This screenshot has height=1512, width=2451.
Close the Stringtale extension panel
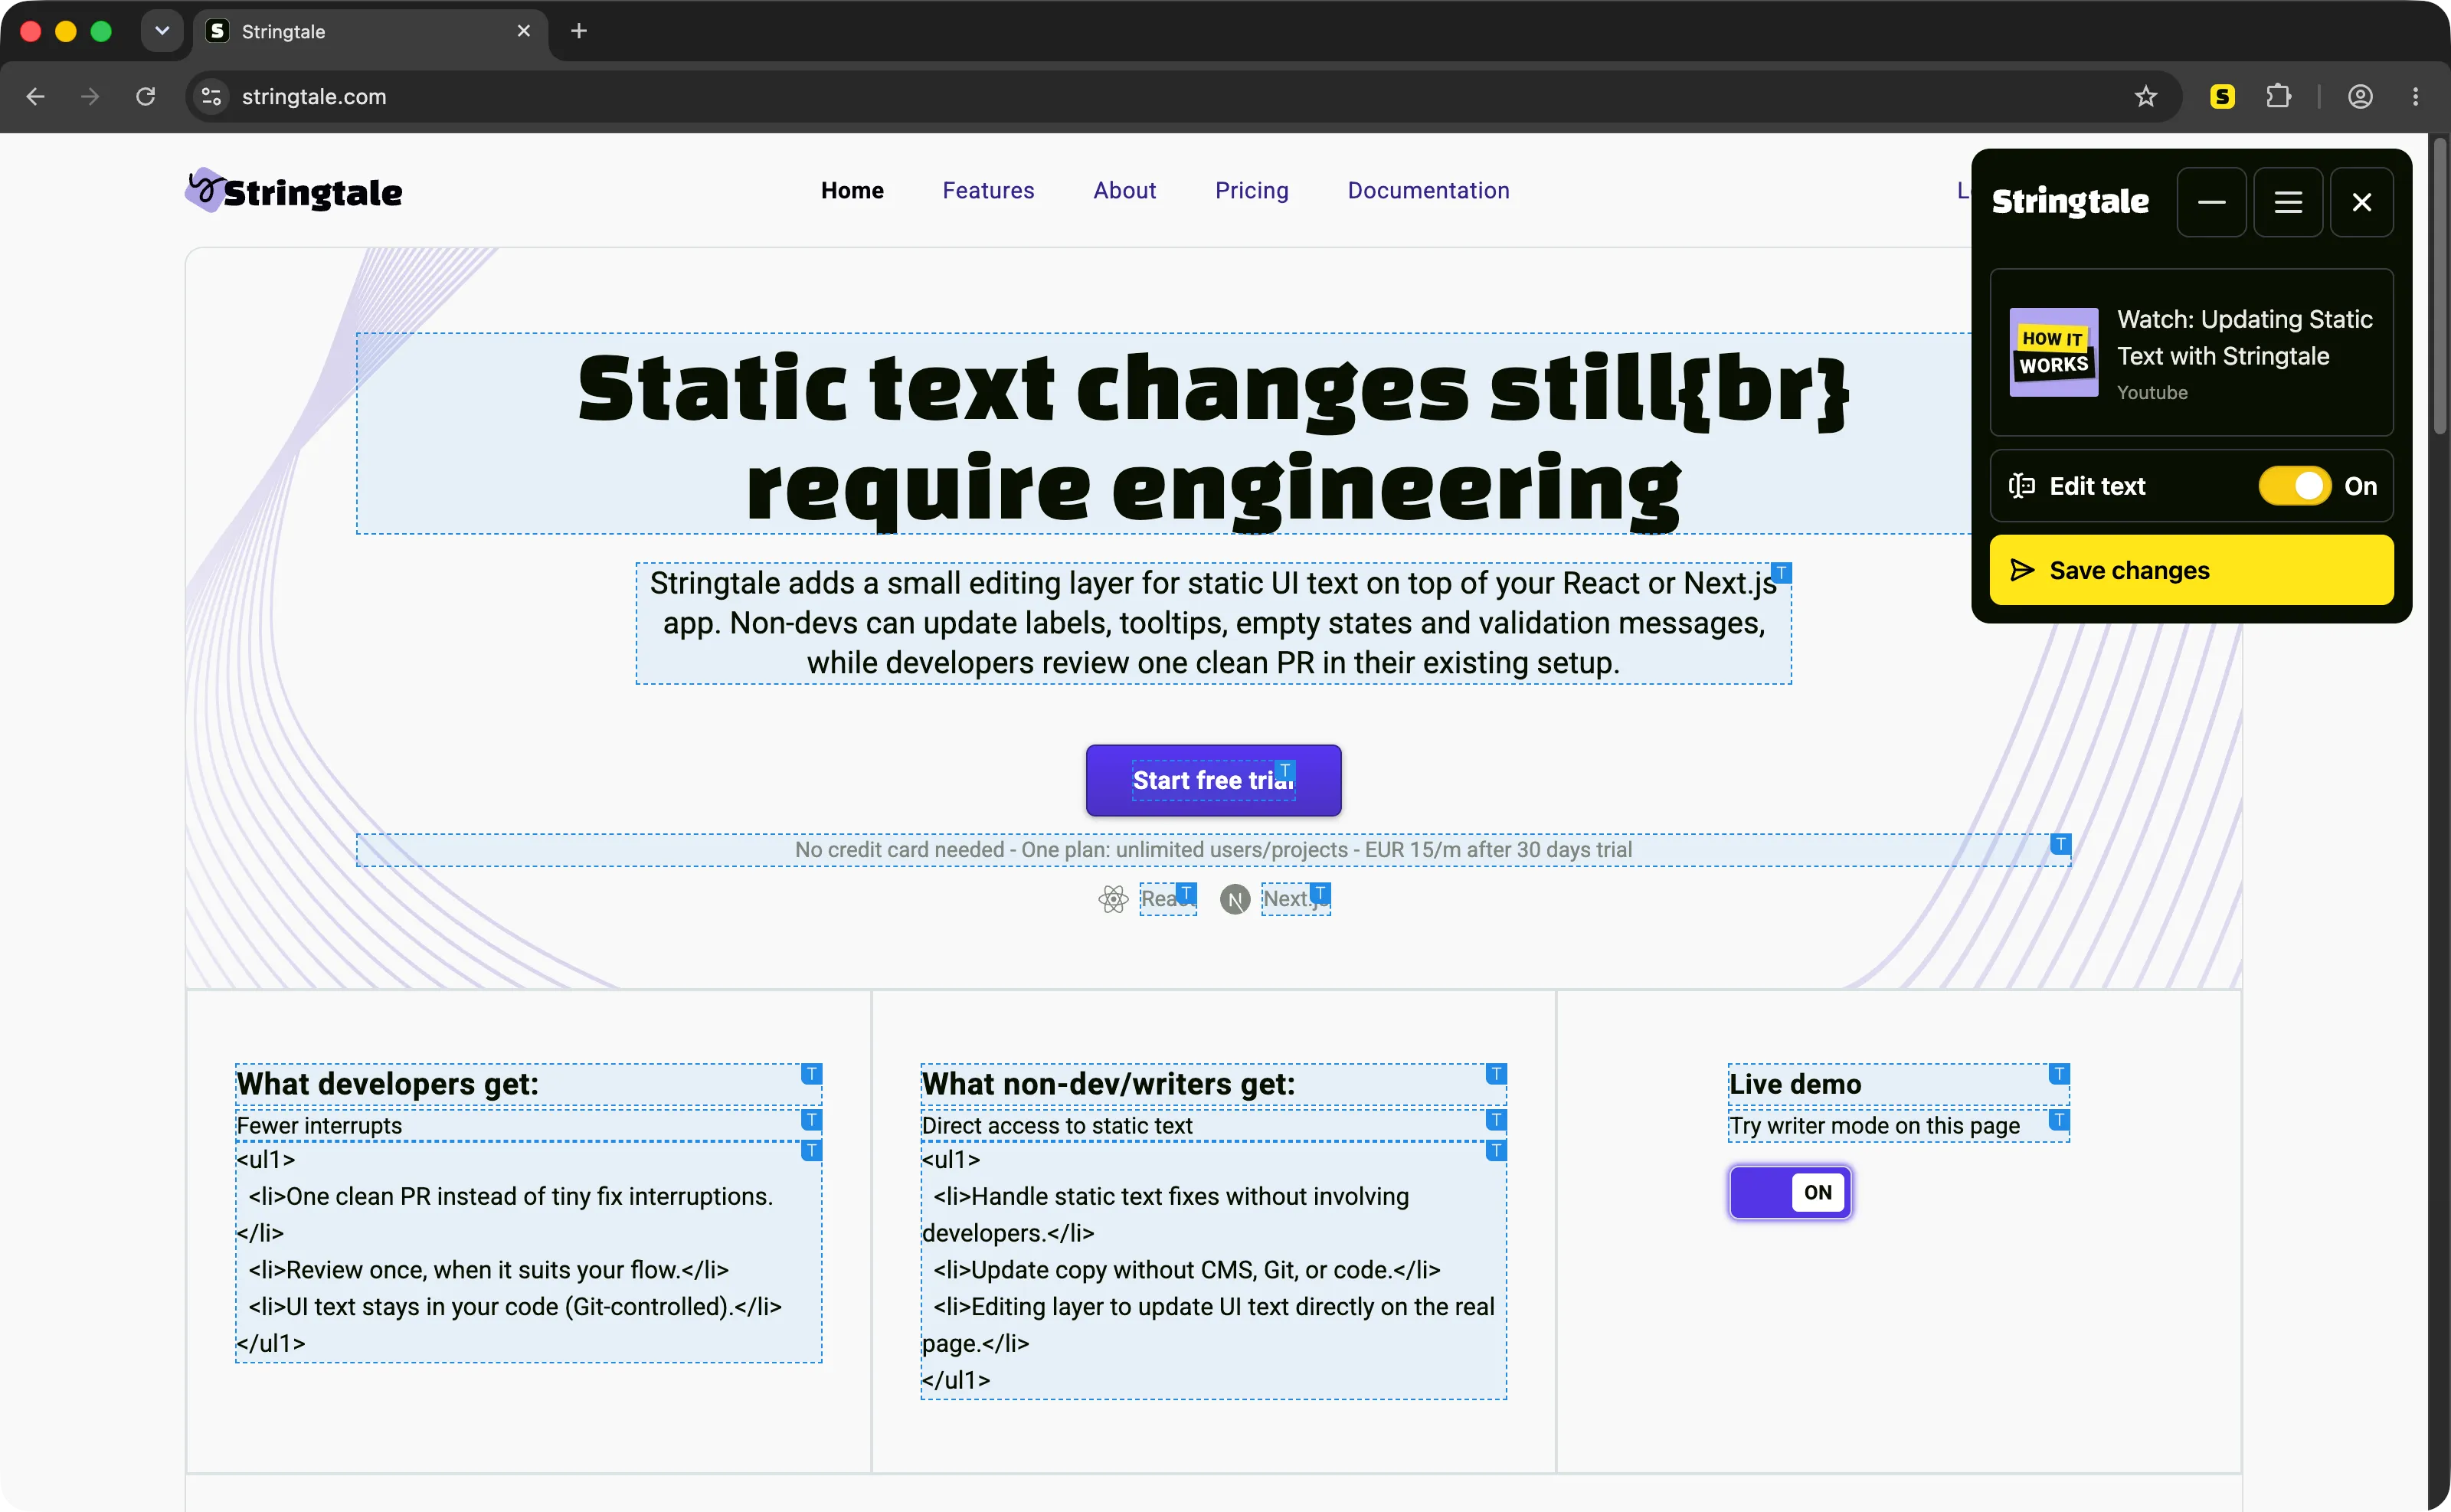coord(2361,202)
